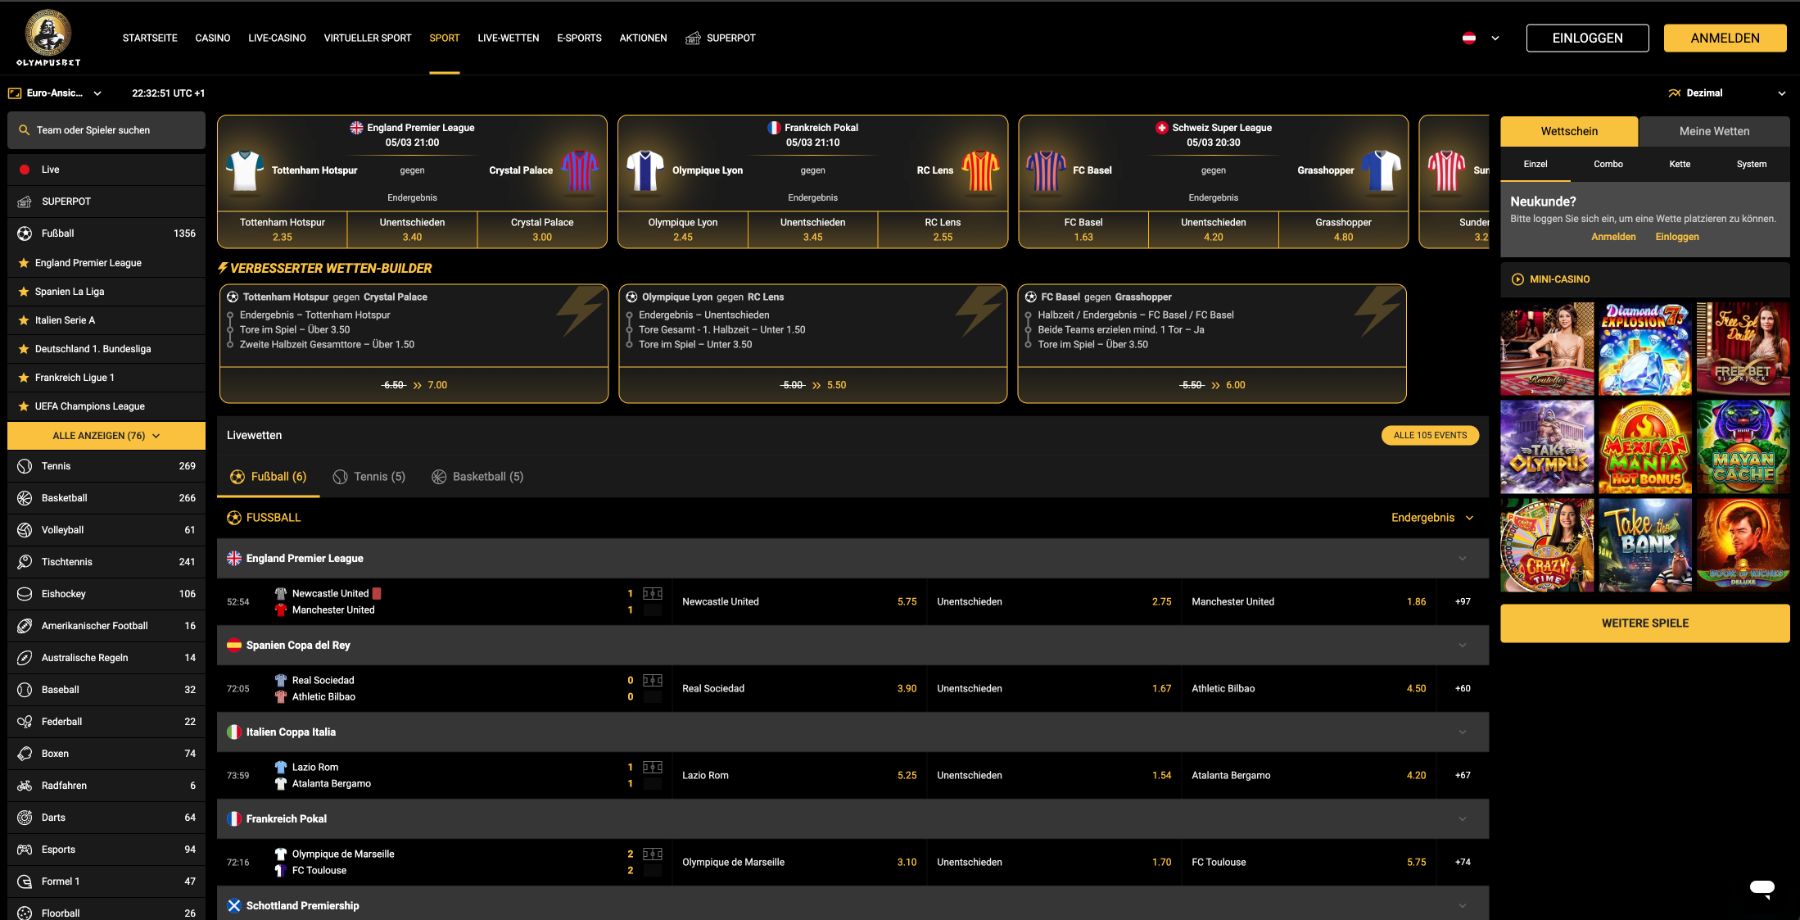Favorite star for UEFA Champions League
1800x920 pixels.
coord(24,407)
